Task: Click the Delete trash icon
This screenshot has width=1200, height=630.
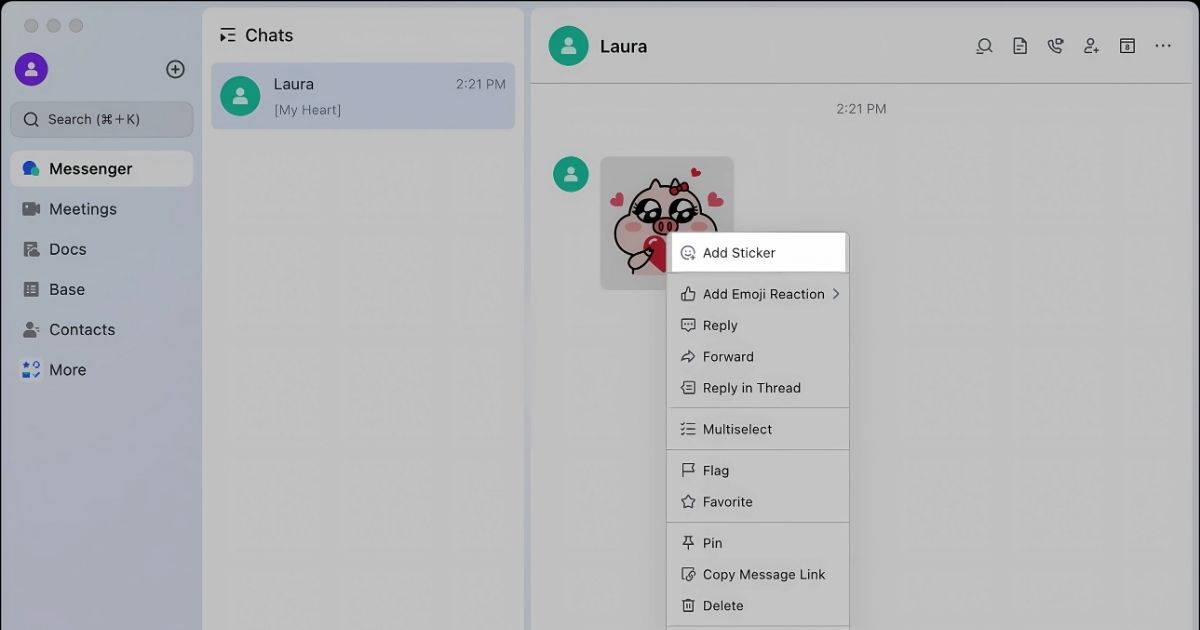Action: click(x=688, y=605)
